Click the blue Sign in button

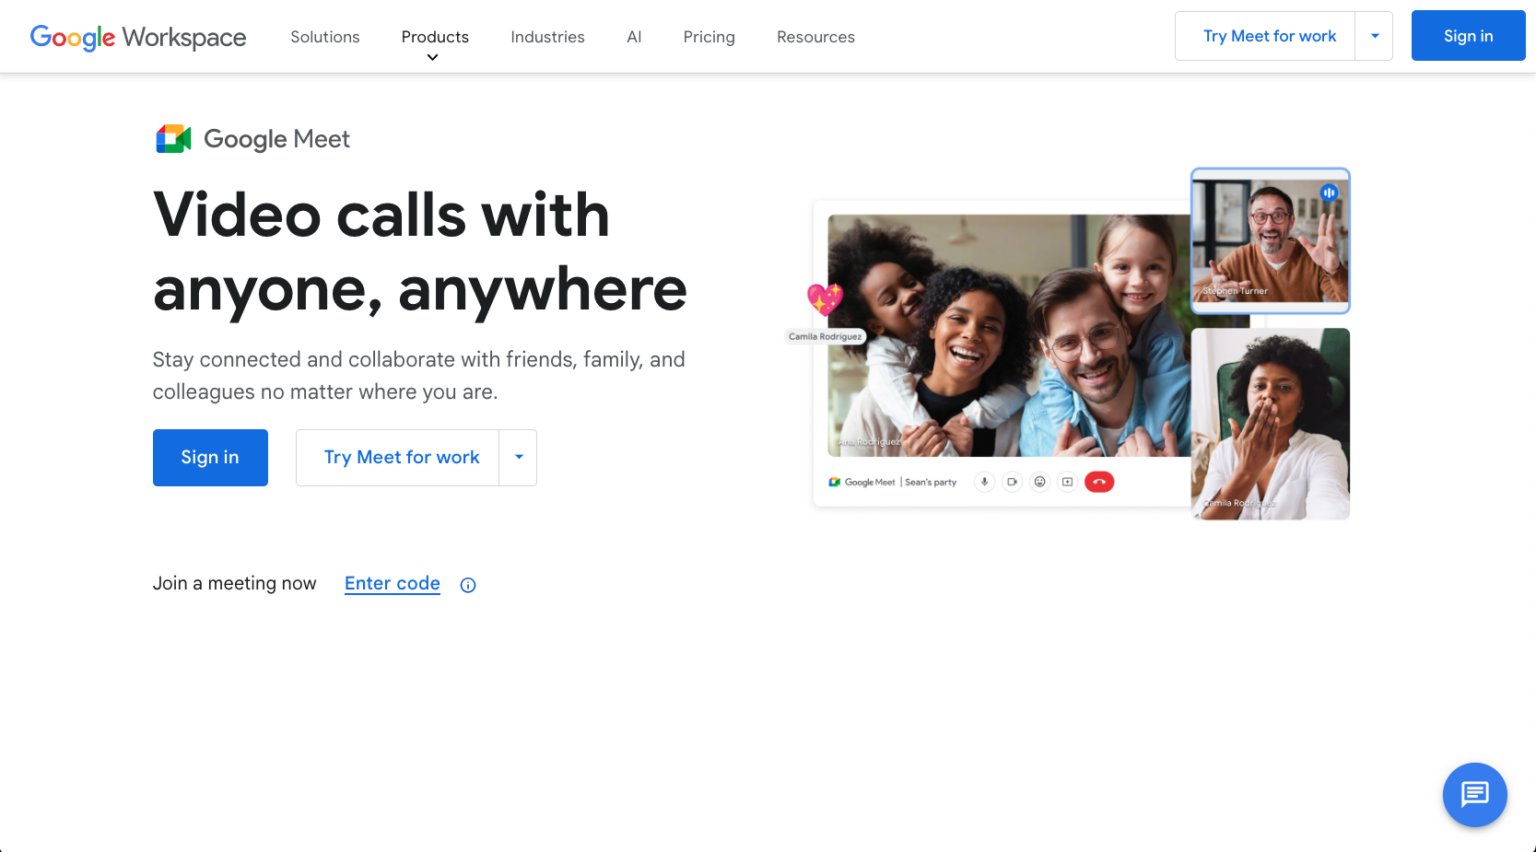click(x=1467, y=35)
